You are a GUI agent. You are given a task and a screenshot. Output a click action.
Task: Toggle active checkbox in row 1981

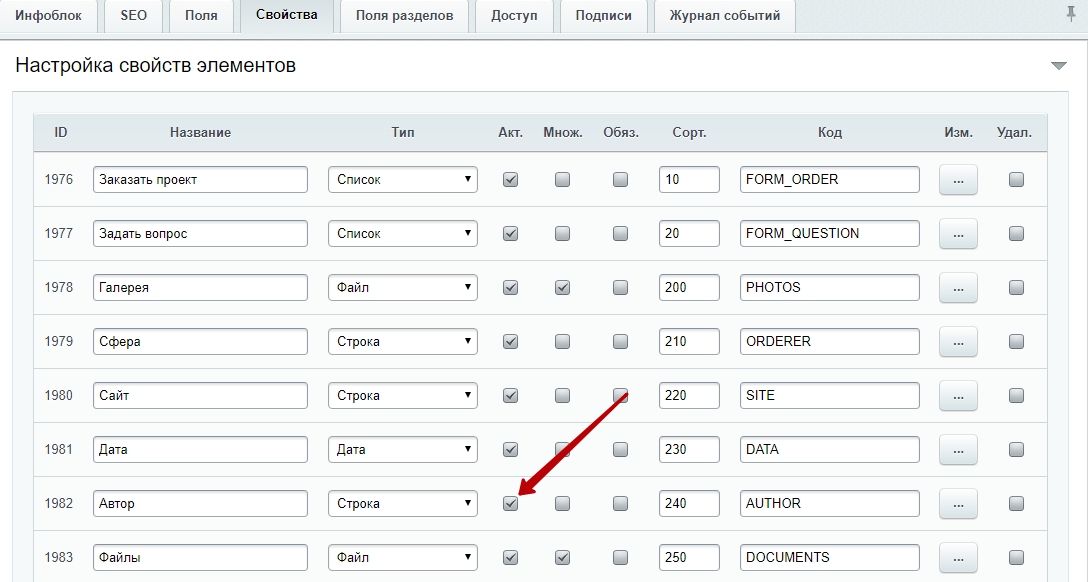coord(511,450)
